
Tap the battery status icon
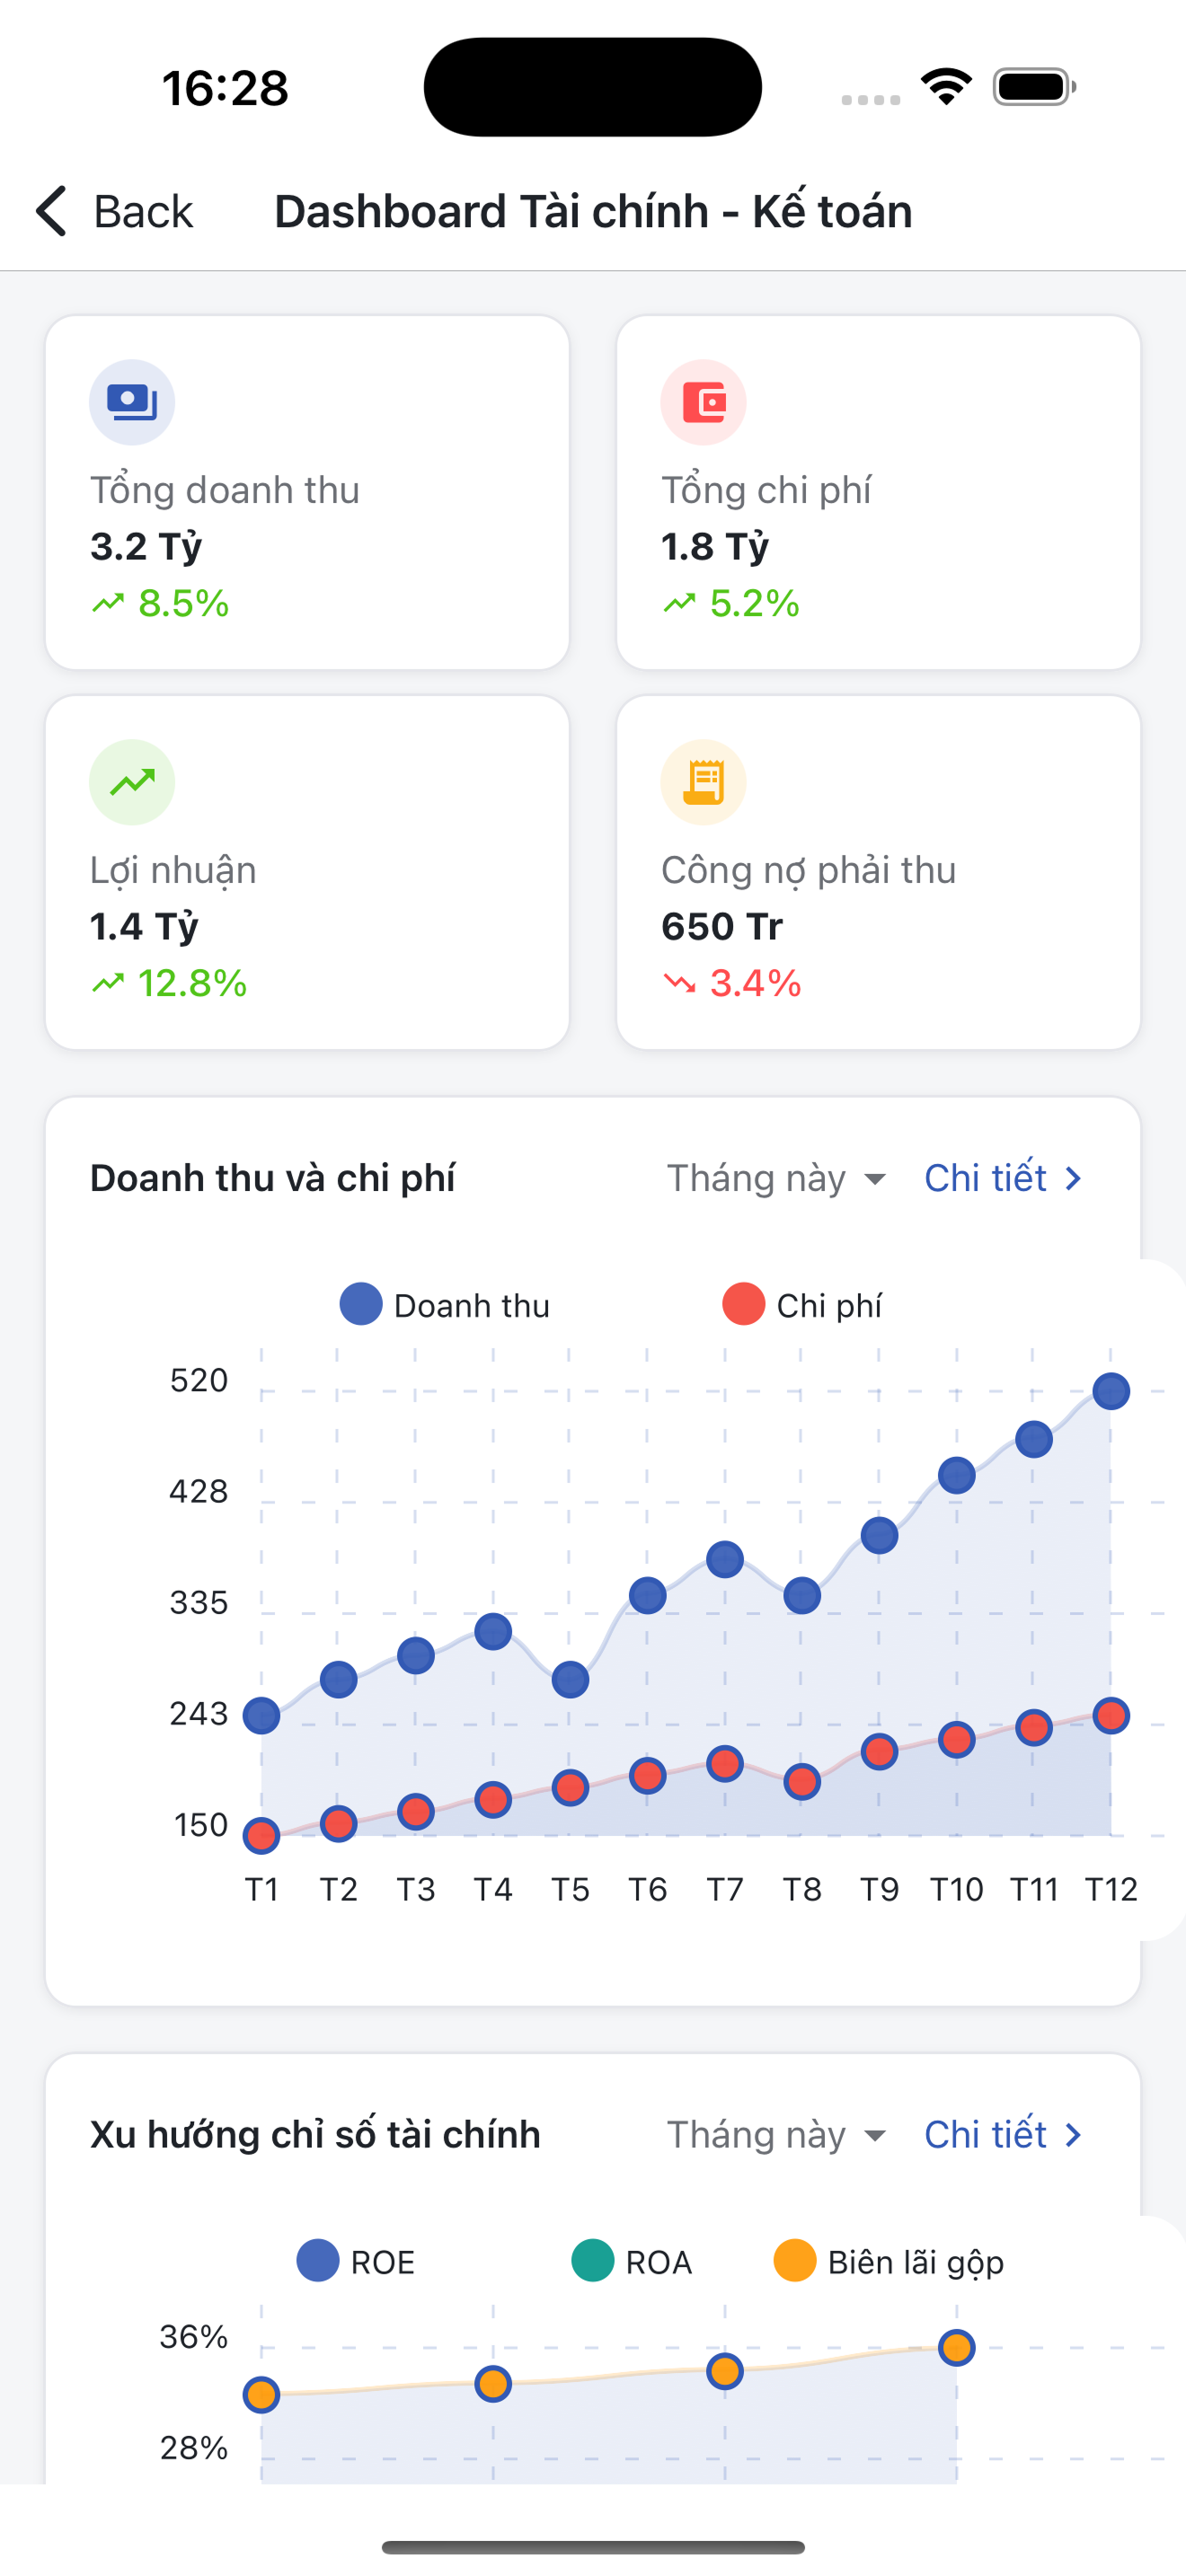1034,87
